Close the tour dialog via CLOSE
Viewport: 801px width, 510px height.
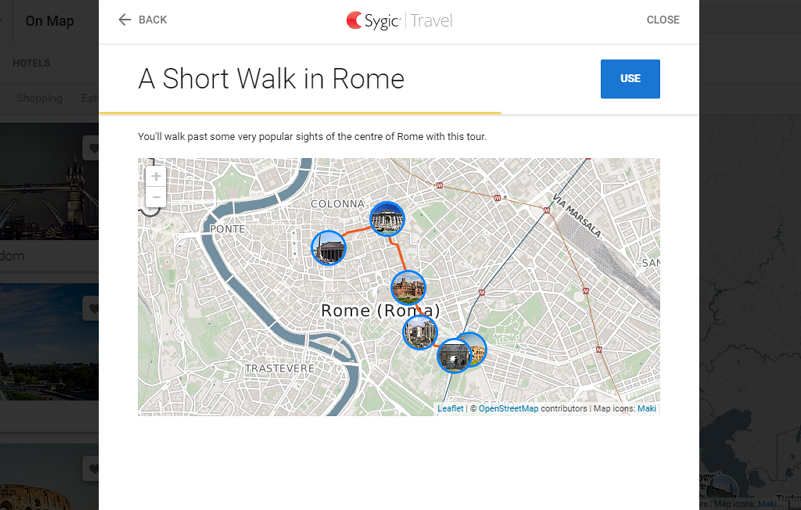pyautogui.click(x=662, y=20)
